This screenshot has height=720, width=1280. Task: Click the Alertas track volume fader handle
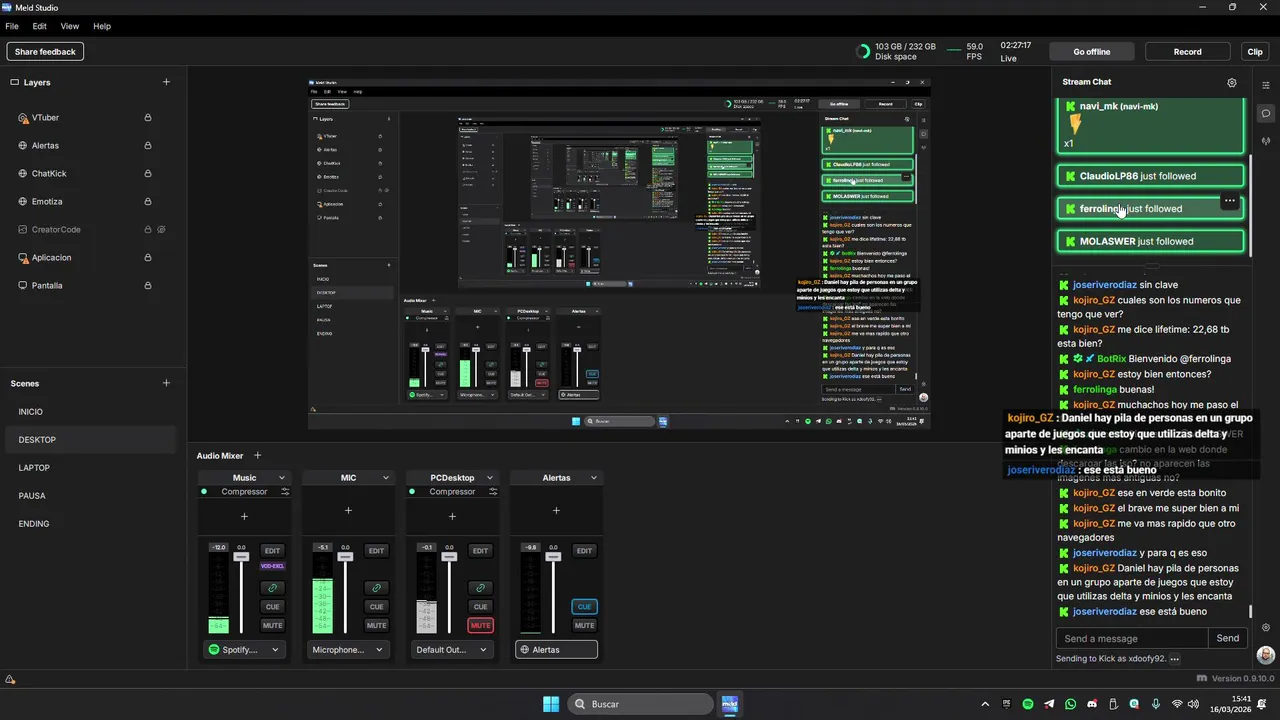pyautogui.click(x=553, y=557)
